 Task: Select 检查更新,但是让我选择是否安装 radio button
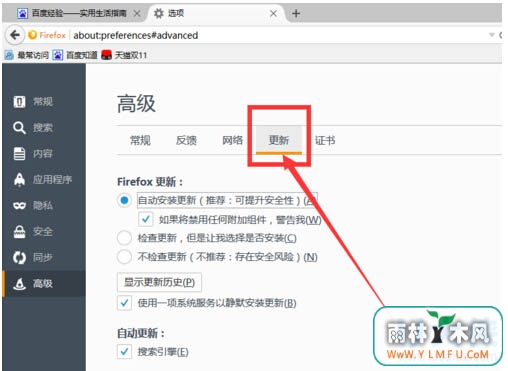point(124,238)
